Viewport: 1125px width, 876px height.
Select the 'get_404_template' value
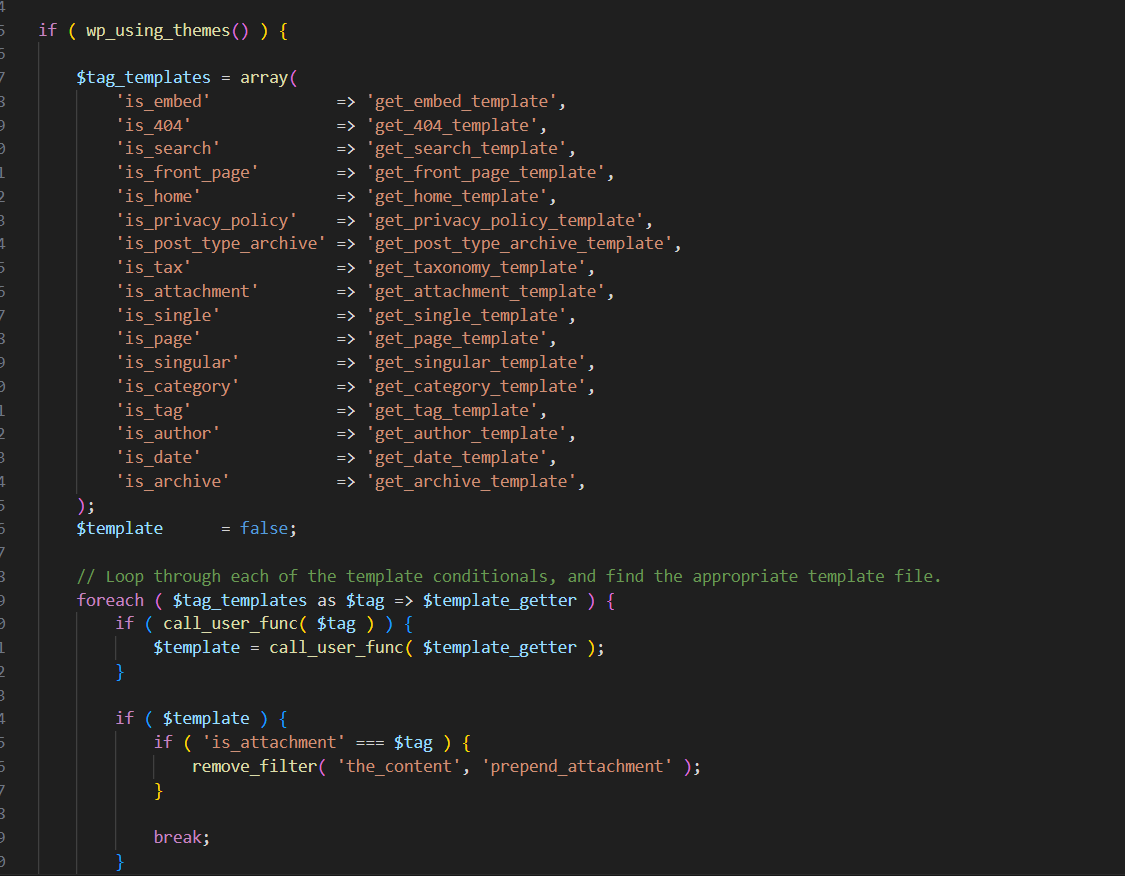[x=451, y=125]
